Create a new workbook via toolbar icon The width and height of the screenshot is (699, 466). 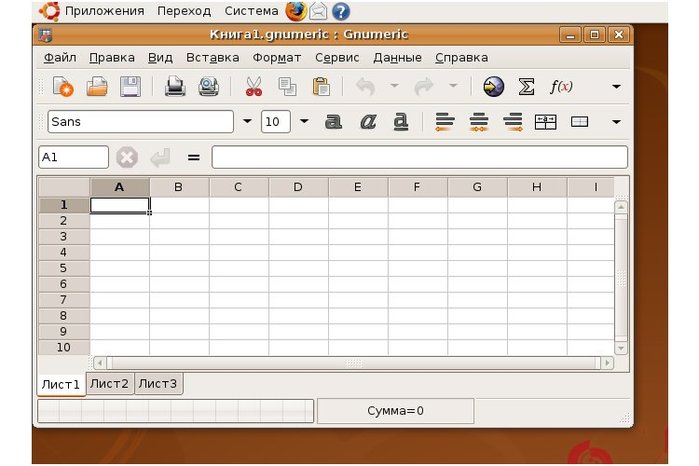(63, 87)
